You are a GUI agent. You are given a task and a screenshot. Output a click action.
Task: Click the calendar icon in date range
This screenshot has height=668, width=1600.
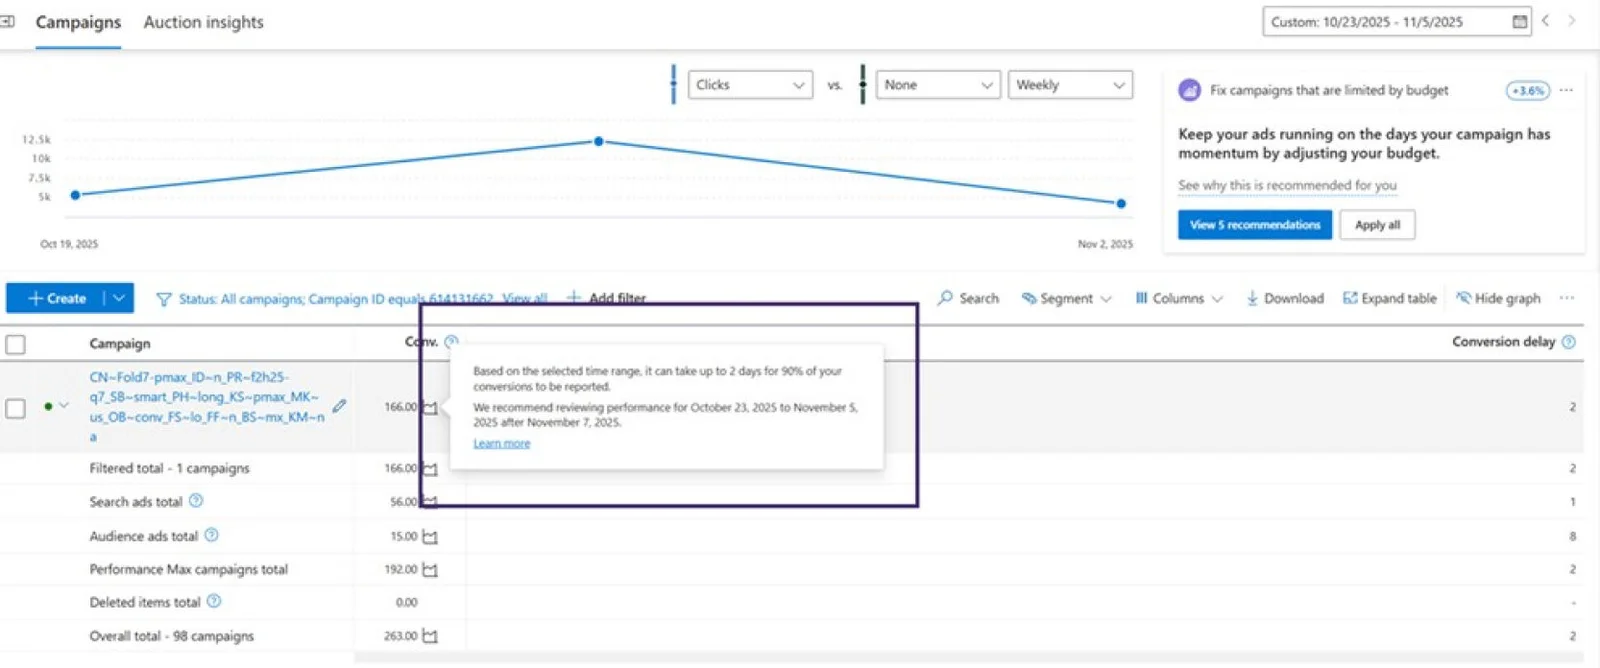coord(1519,22)
